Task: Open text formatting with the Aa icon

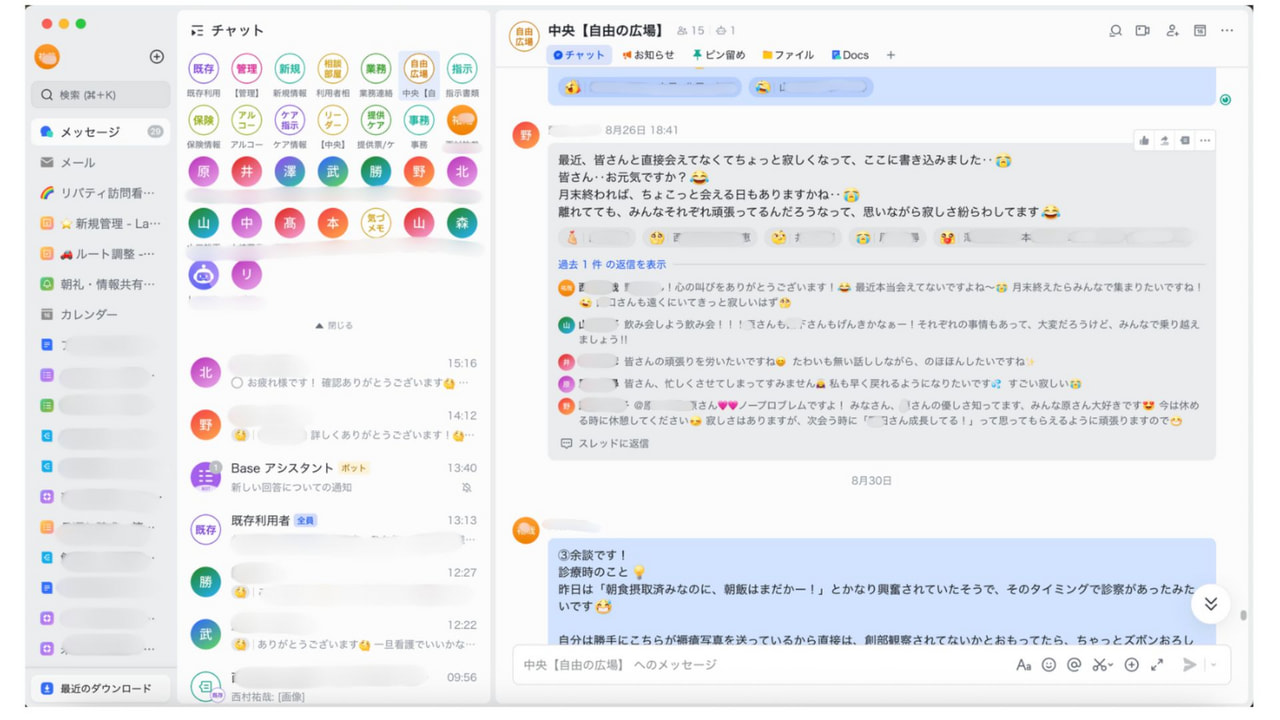Action: (x=1022, y=664)
